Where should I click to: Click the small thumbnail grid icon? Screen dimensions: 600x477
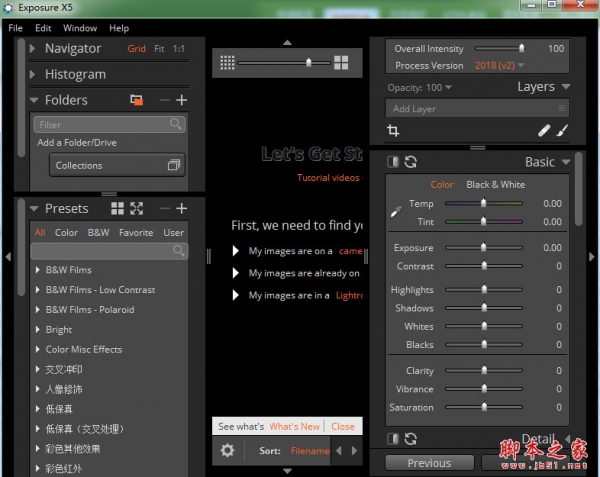(x=227, y=62)
